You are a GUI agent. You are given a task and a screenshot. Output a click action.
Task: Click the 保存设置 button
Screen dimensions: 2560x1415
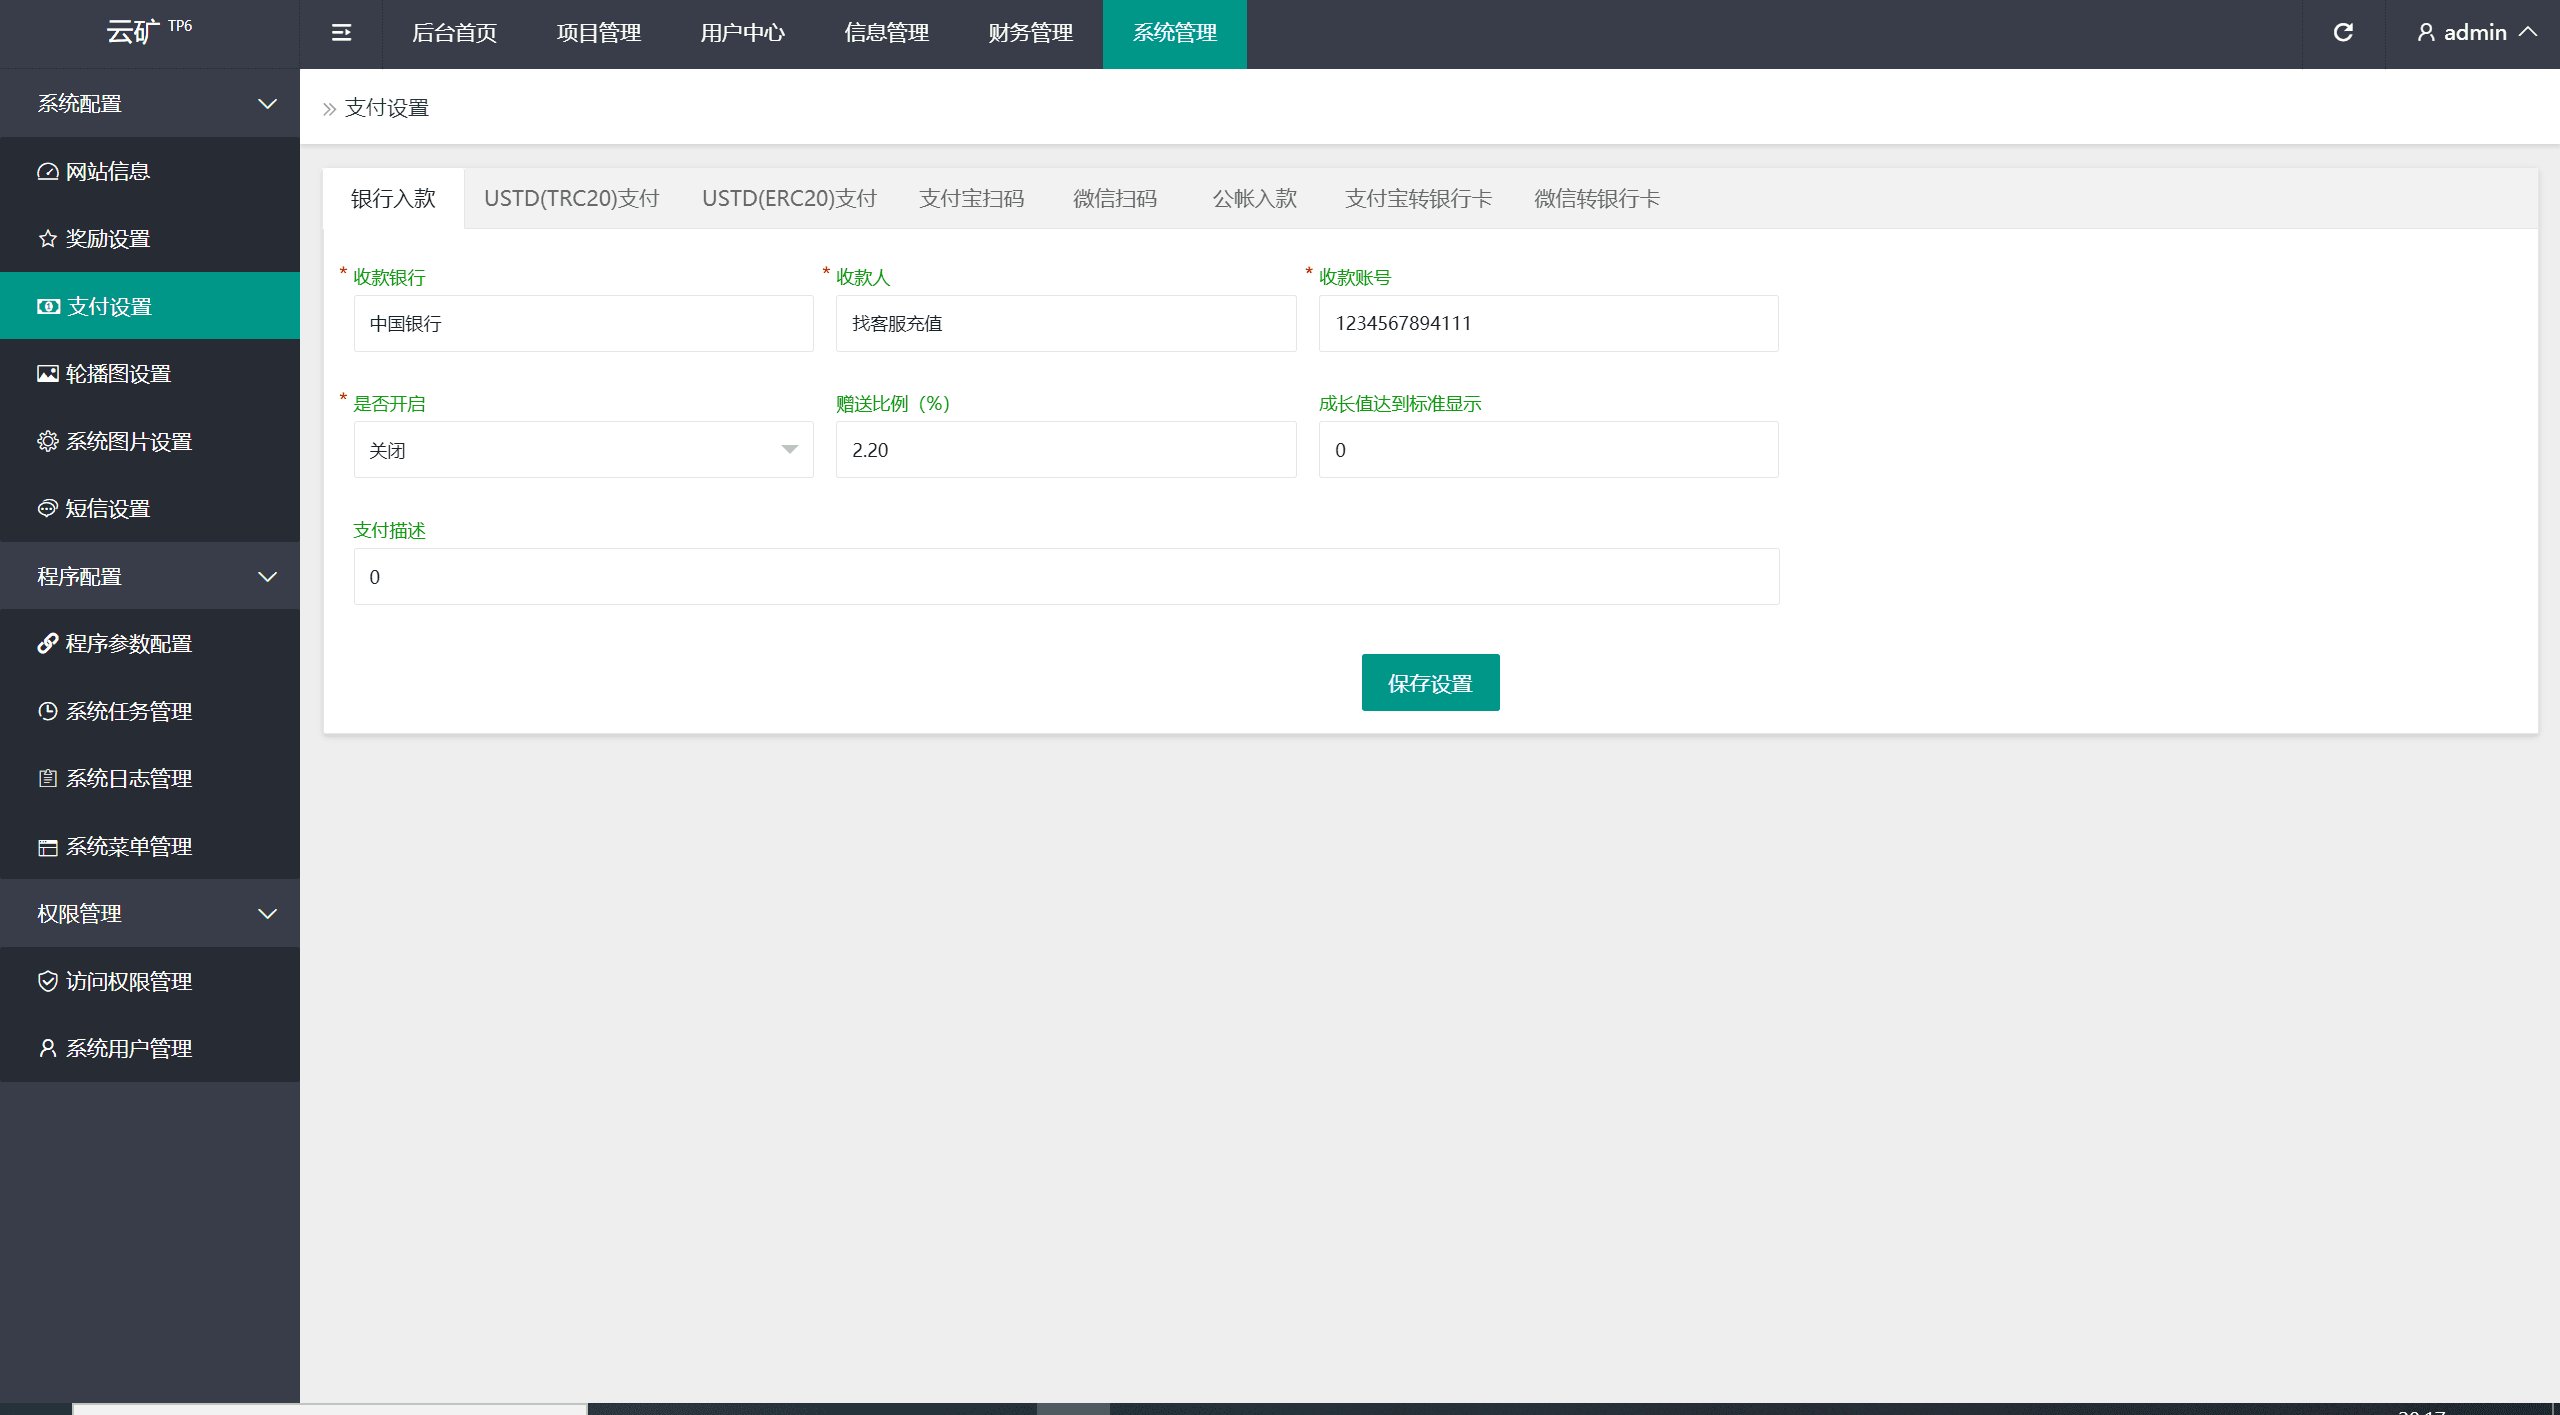(x=1429, y=683)
